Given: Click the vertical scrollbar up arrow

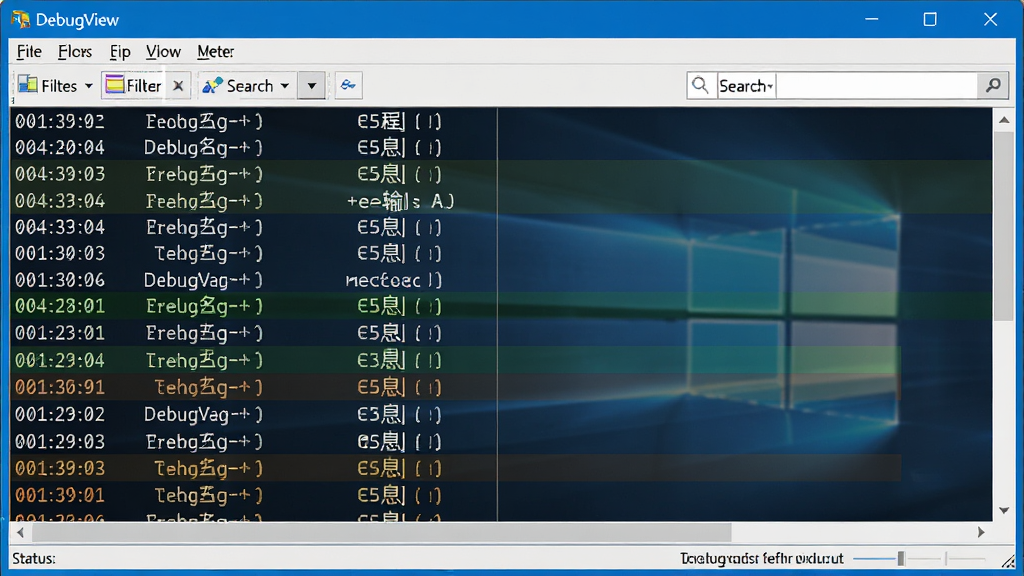Looking at the screenshot, I should pyautogui.click(x=1004, y=120).
